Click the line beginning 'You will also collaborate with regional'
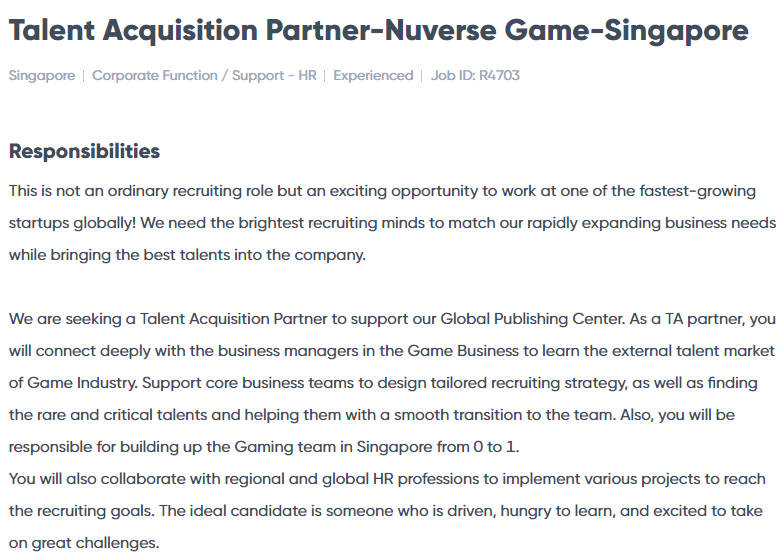Screen dimensions: 778x555 (x=387, y=479)
